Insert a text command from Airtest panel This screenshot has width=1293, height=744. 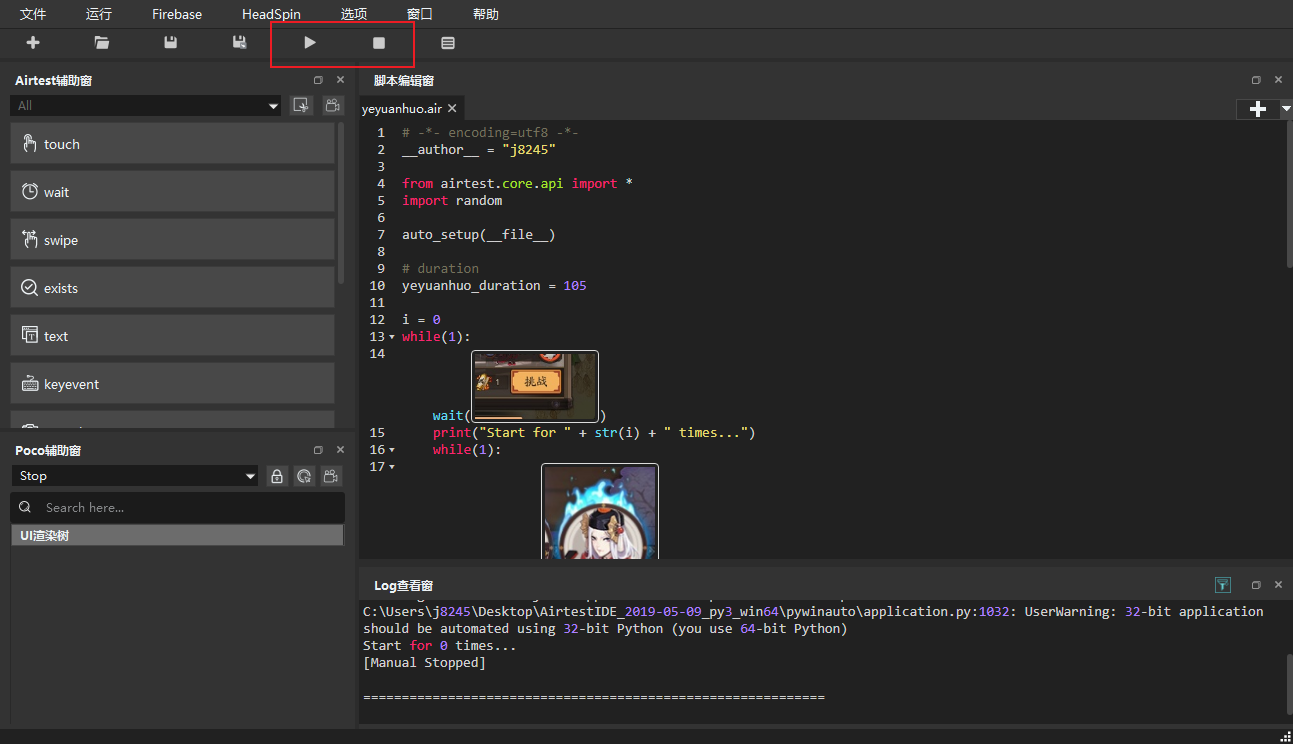click(173, 336)
